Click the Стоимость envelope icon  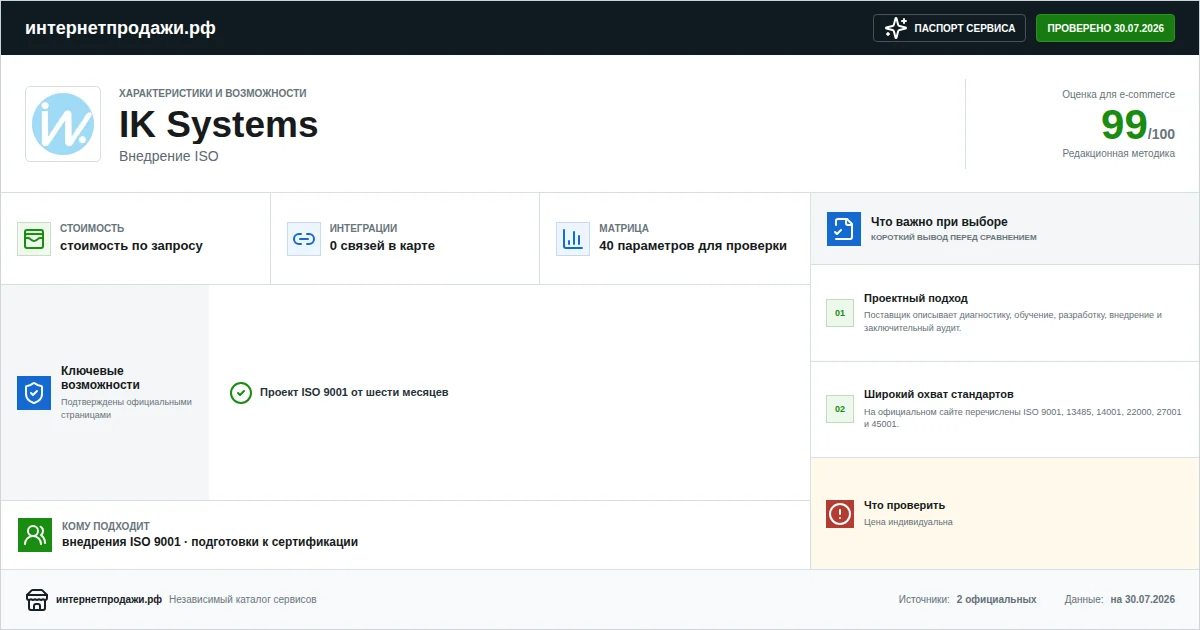(34, 239)
